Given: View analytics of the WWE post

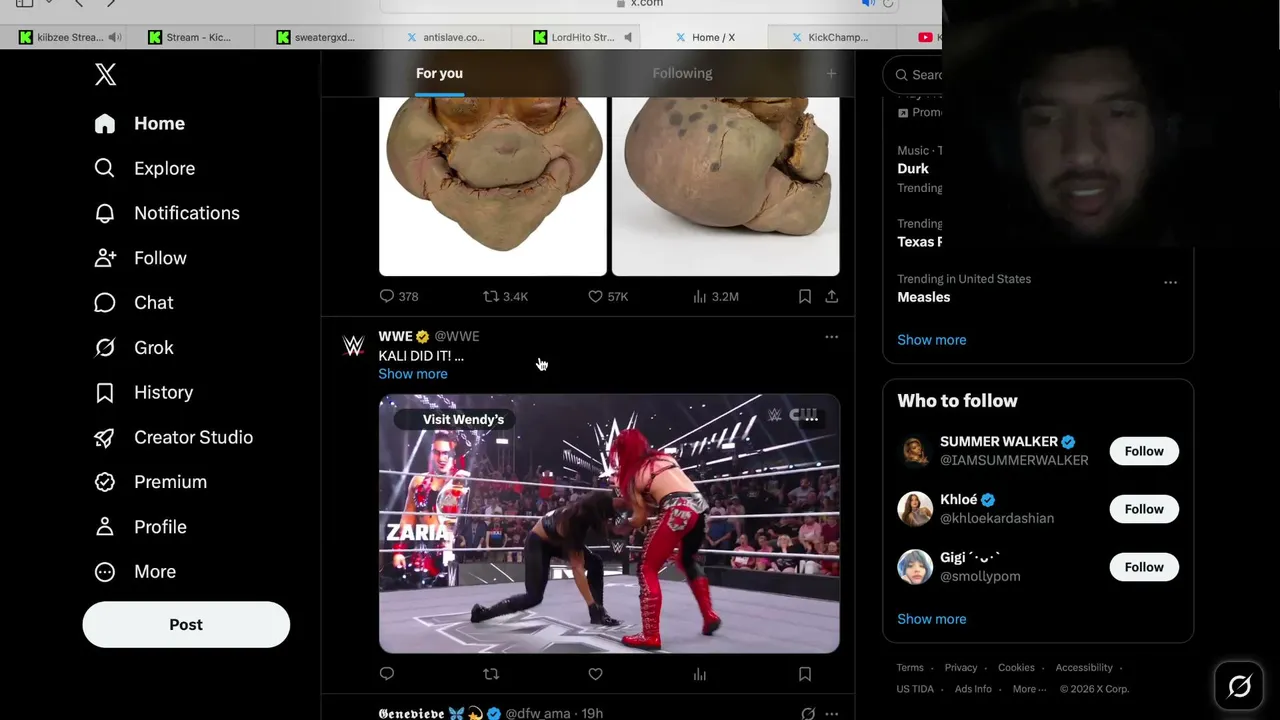Looking at the screenshot, I should coord(700,674).
